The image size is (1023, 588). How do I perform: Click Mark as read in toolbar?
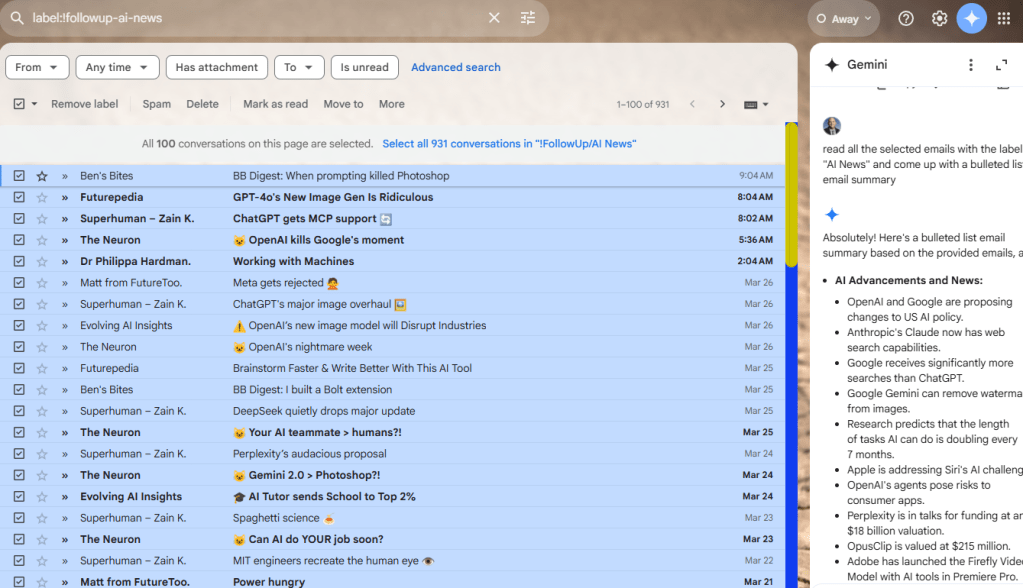click(275, 104)
